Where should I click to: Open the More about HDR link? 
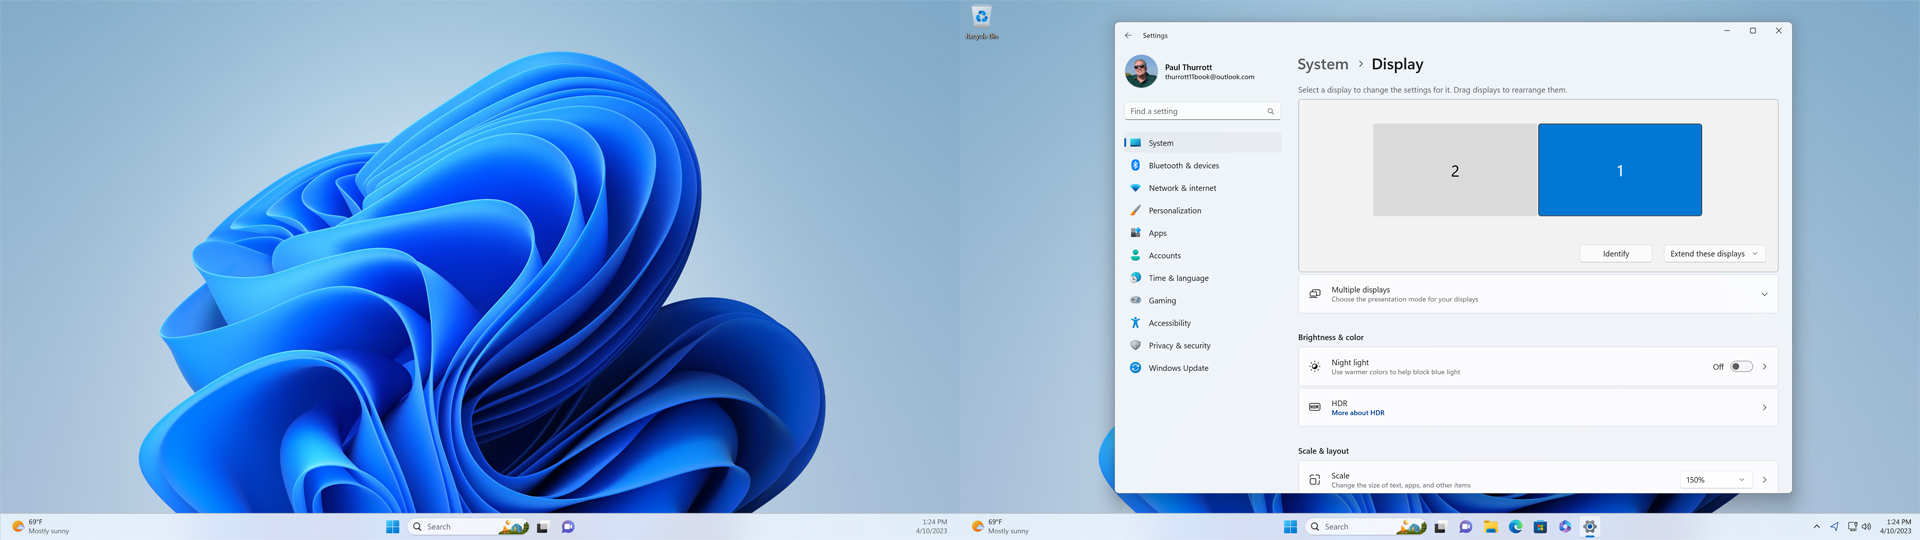point(1357,413)
